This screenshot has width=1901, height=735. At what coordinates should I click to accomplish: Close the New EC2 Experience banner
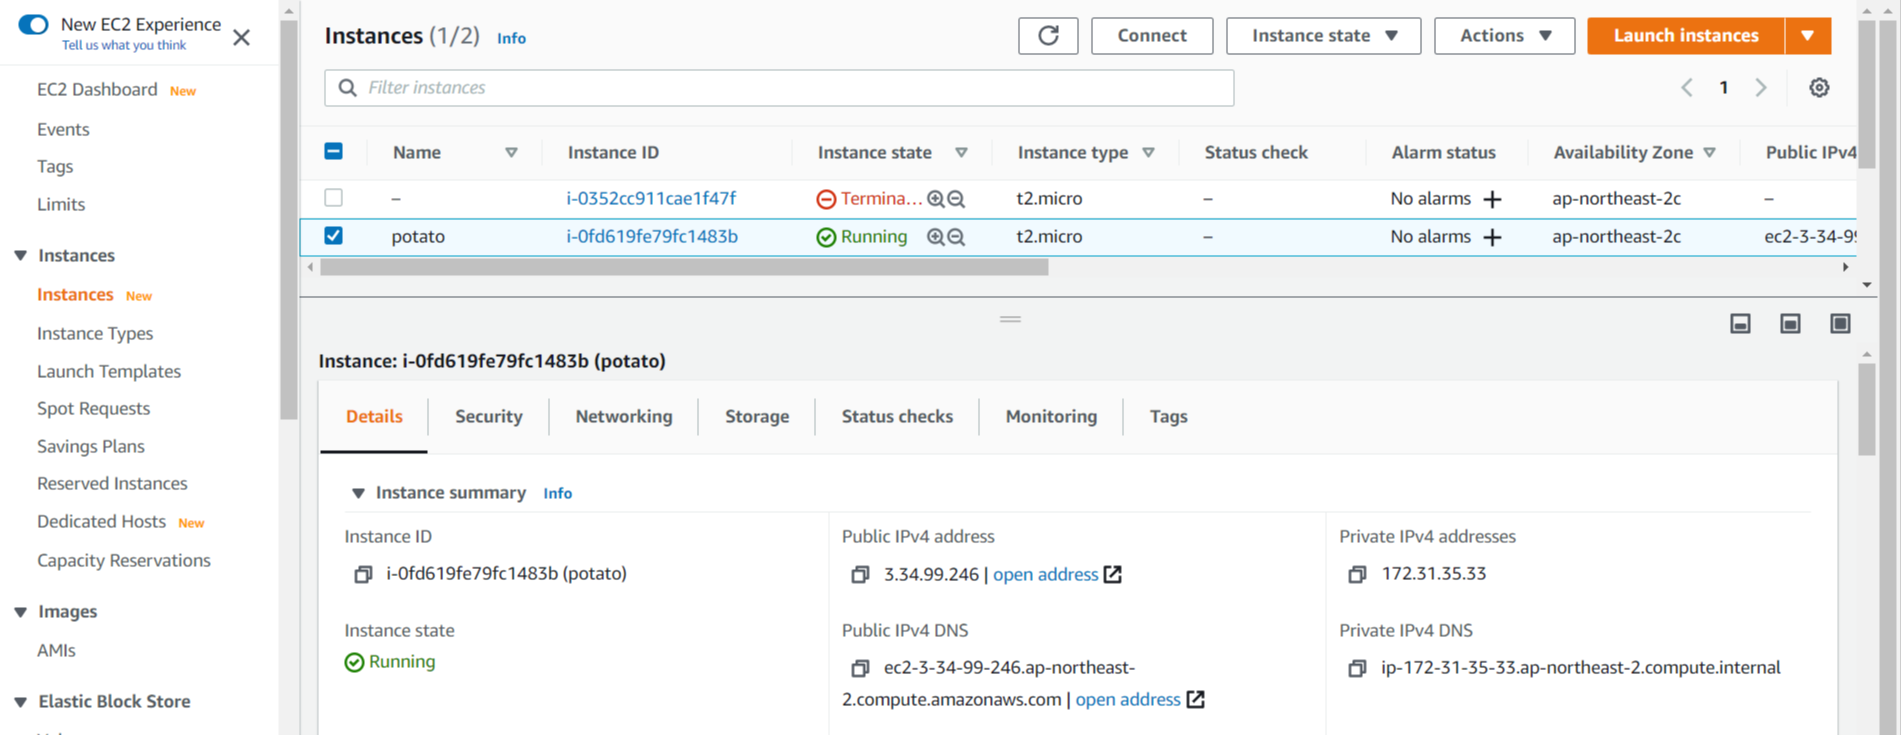pos(241,38)
